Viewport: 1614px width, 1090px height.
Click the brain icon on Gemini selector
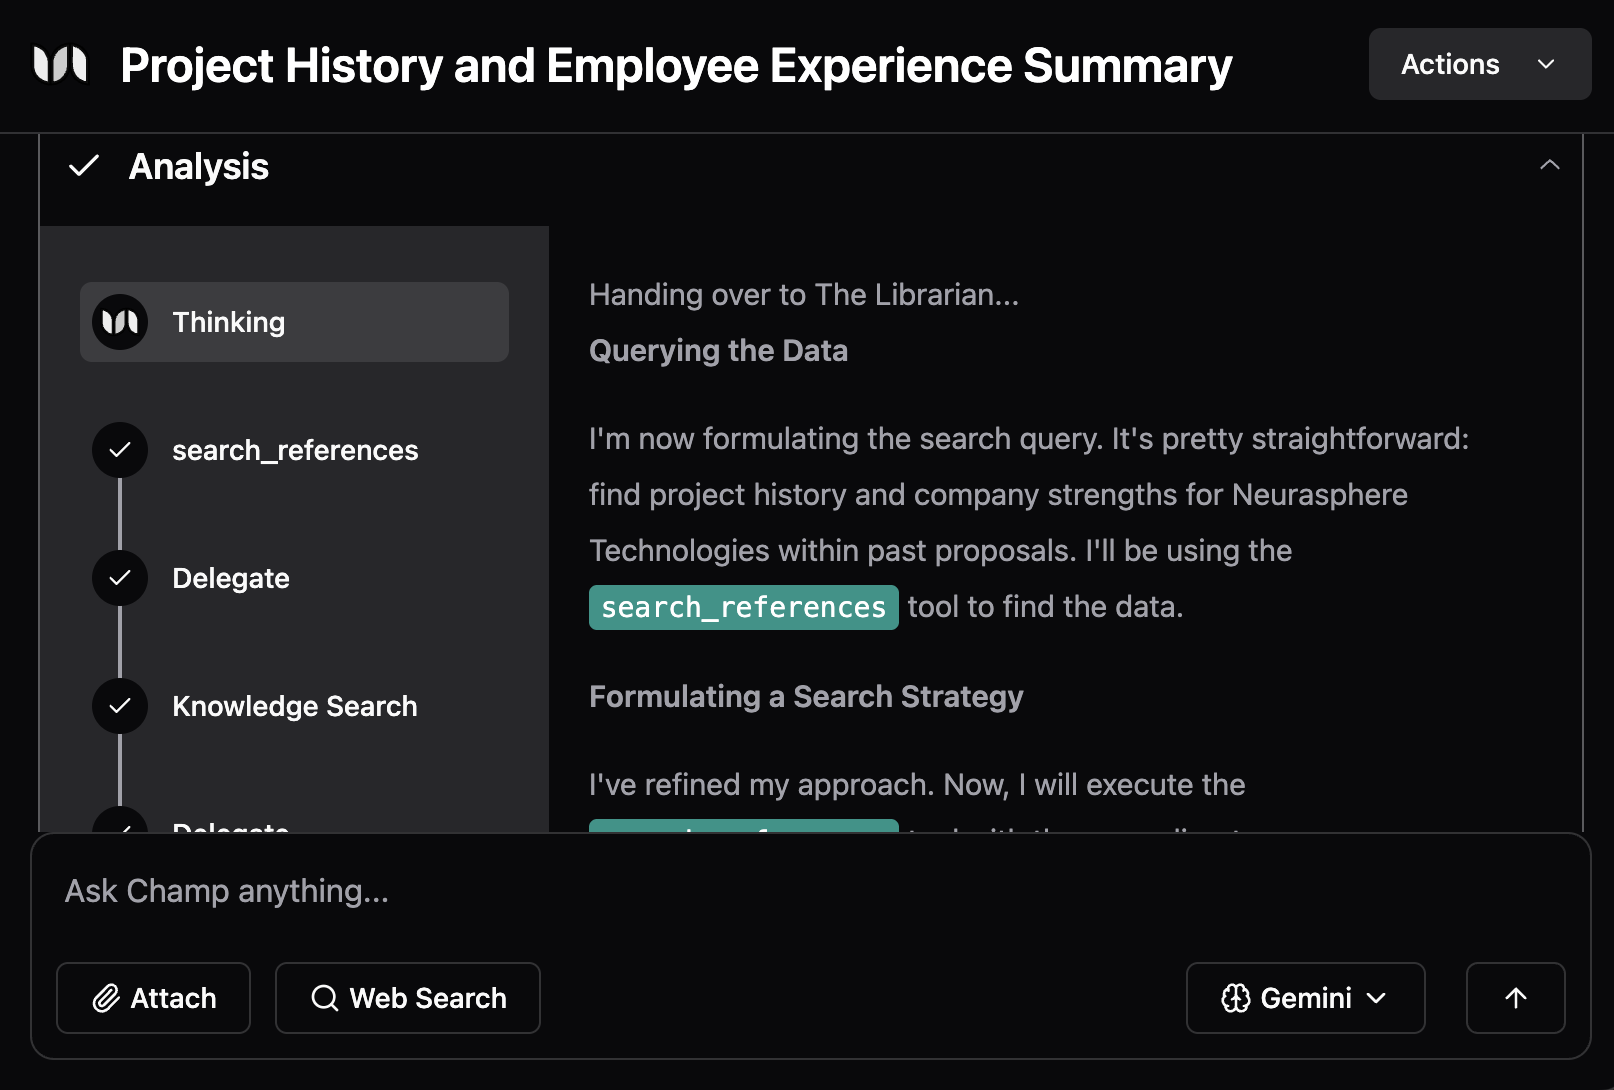[x=1236, y=998]
